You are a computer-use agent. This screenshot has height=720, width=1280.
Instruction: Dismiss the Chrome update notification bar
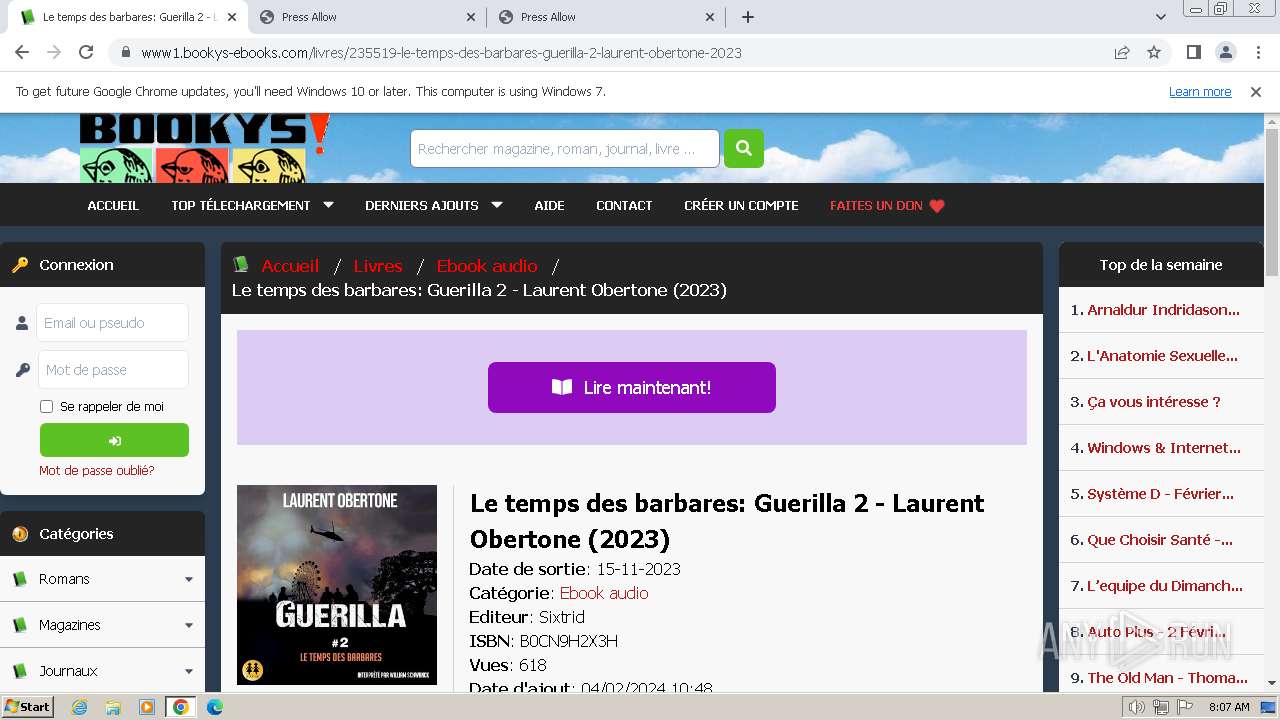1256,91
